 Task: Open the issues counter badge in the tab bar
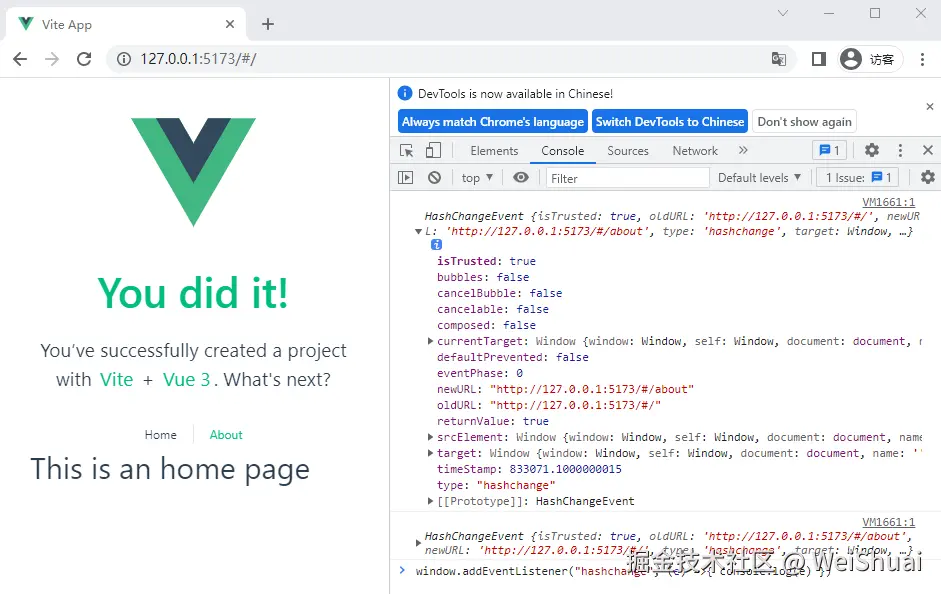tap(829, 151)
